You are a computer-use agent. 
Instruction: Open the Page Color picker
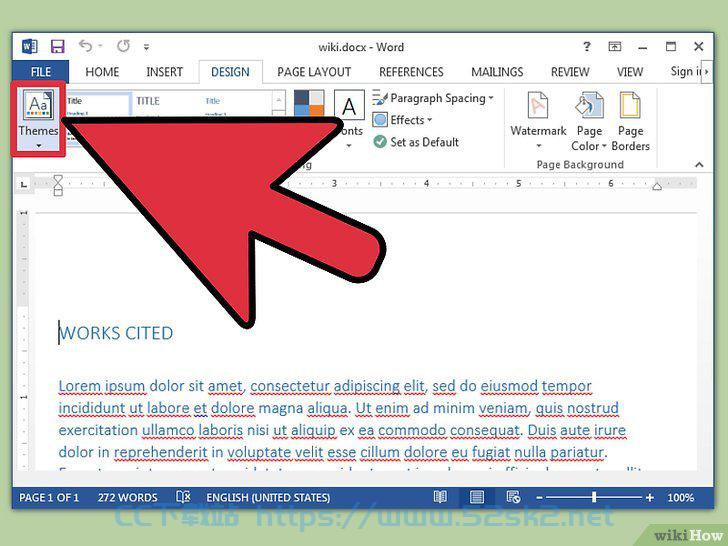pyautogui.click(x=589, y=121)
